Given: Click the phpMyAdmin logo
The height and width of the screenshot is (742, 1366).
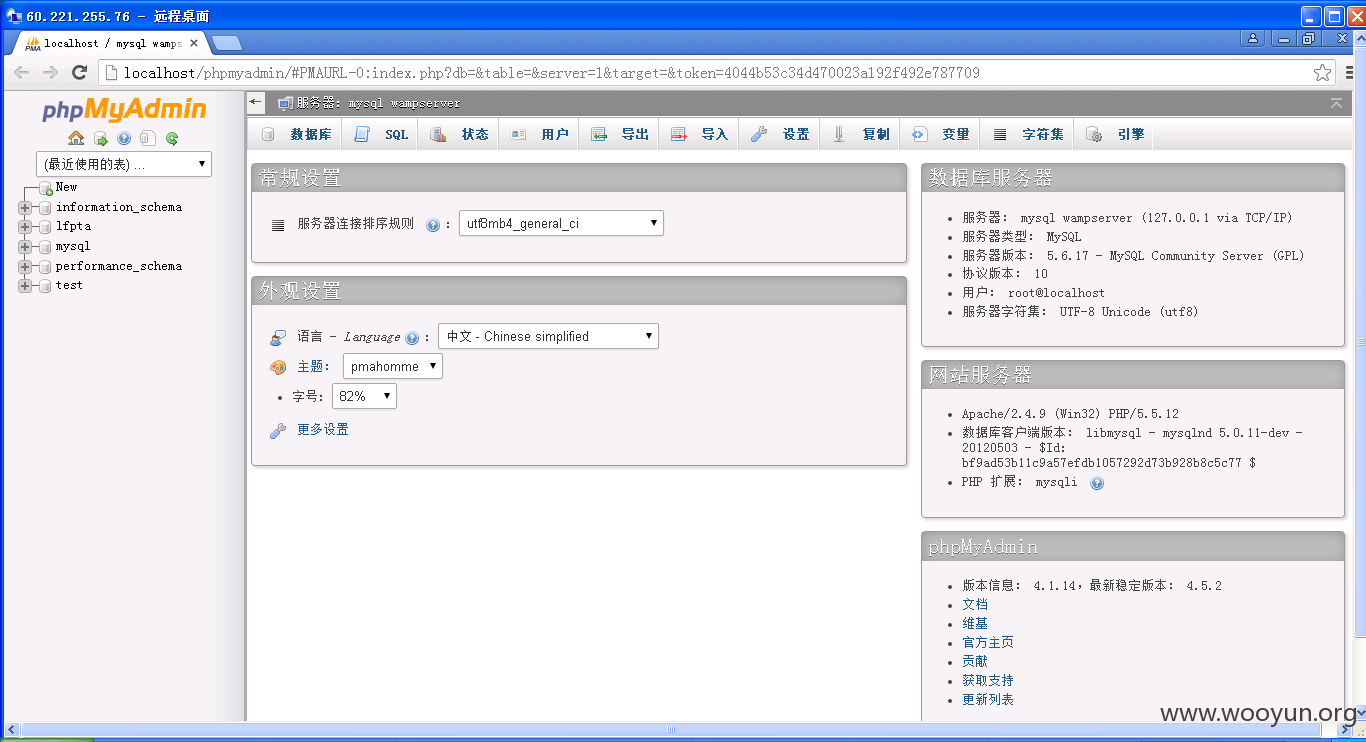Looking at the screenshot, I should (x=124, y=109).
